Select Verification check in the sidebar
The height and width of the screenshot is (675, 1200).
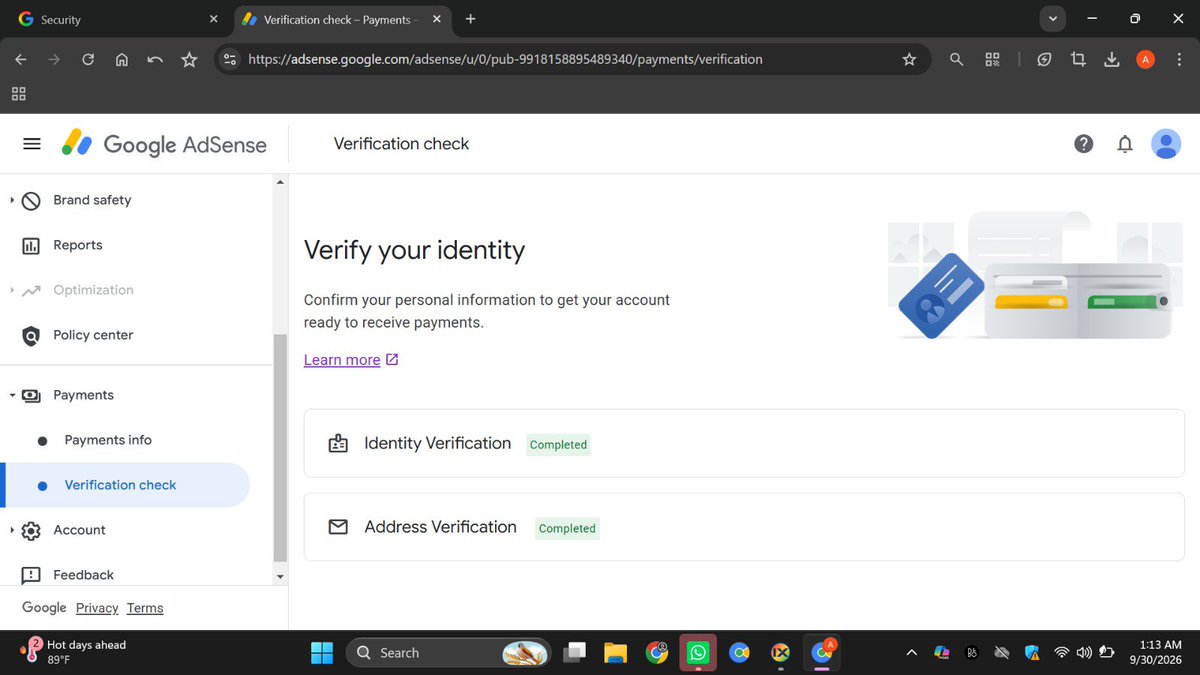click(127, 485)
